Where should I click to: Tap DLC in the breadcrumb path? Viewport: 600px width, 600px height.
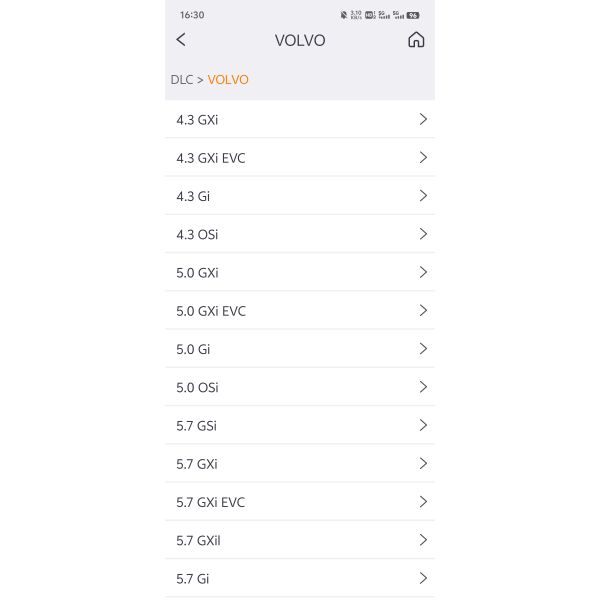tap(181, 80)
